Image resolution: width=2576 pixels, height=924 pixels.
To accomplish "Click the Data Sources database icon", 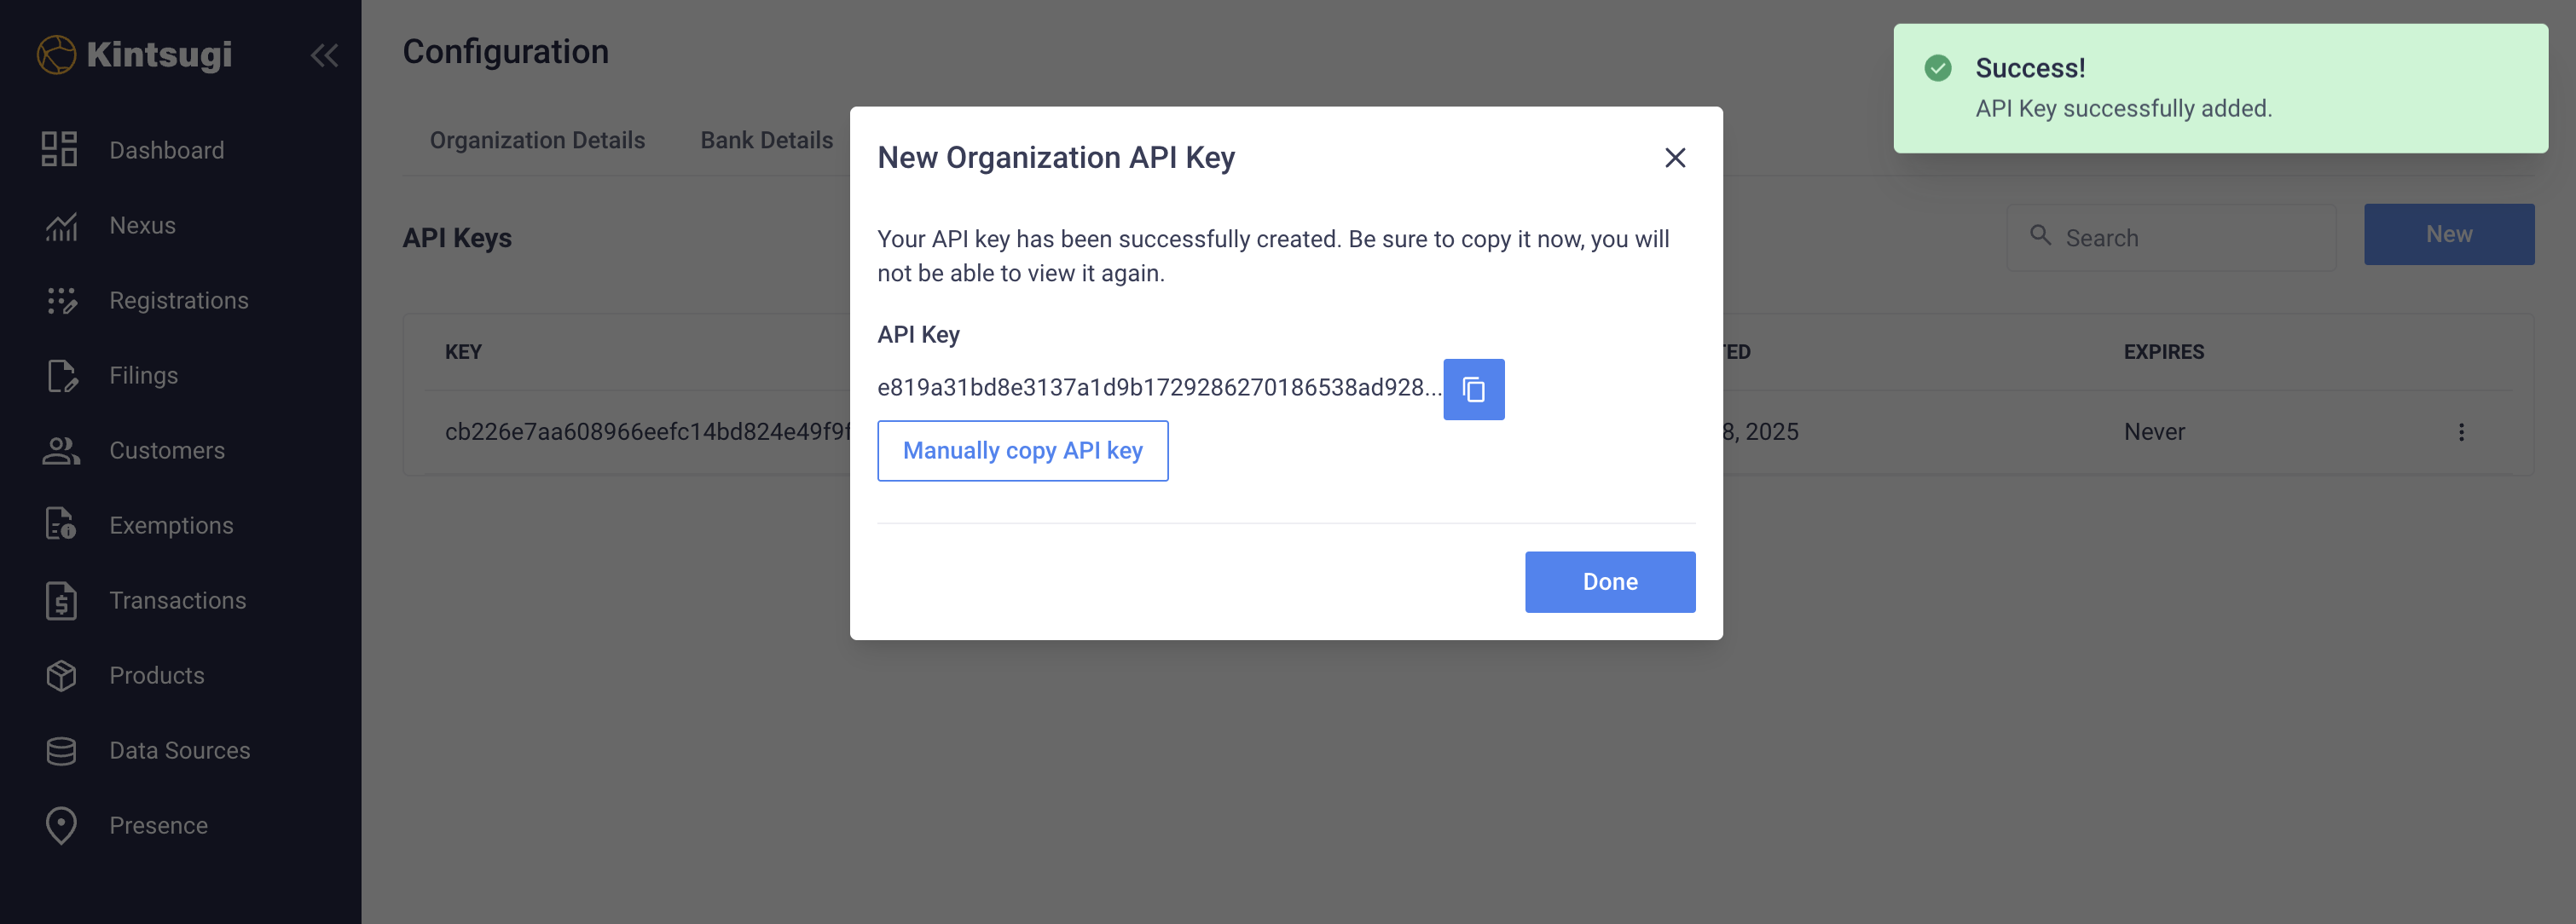I will [60, 750].
